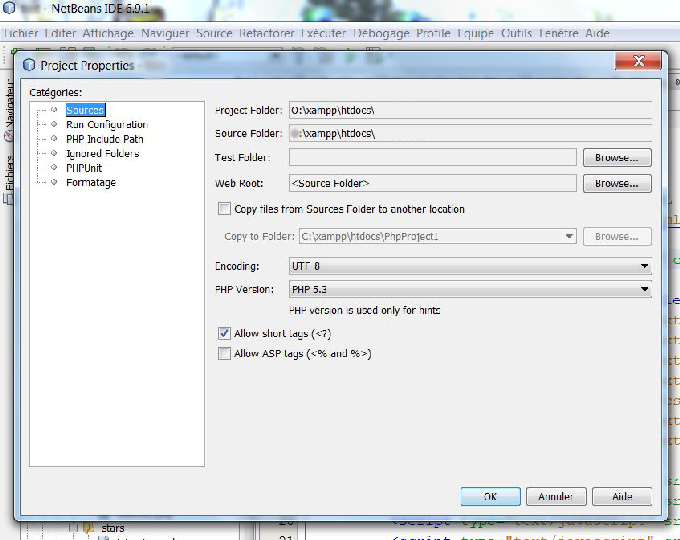Select the stars folder in project tree
Screen dimensions: 680x540
point(113,528)
